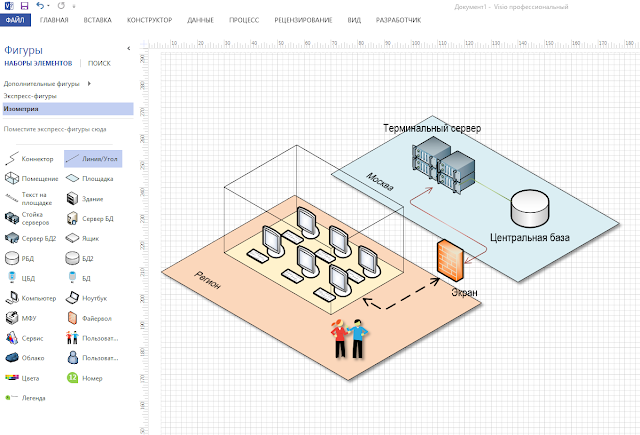Open the РЕЦЕНЗИРОВАНИЕ ribbon tab
Screen dimensions: 640x435
(x=303, y=20)
